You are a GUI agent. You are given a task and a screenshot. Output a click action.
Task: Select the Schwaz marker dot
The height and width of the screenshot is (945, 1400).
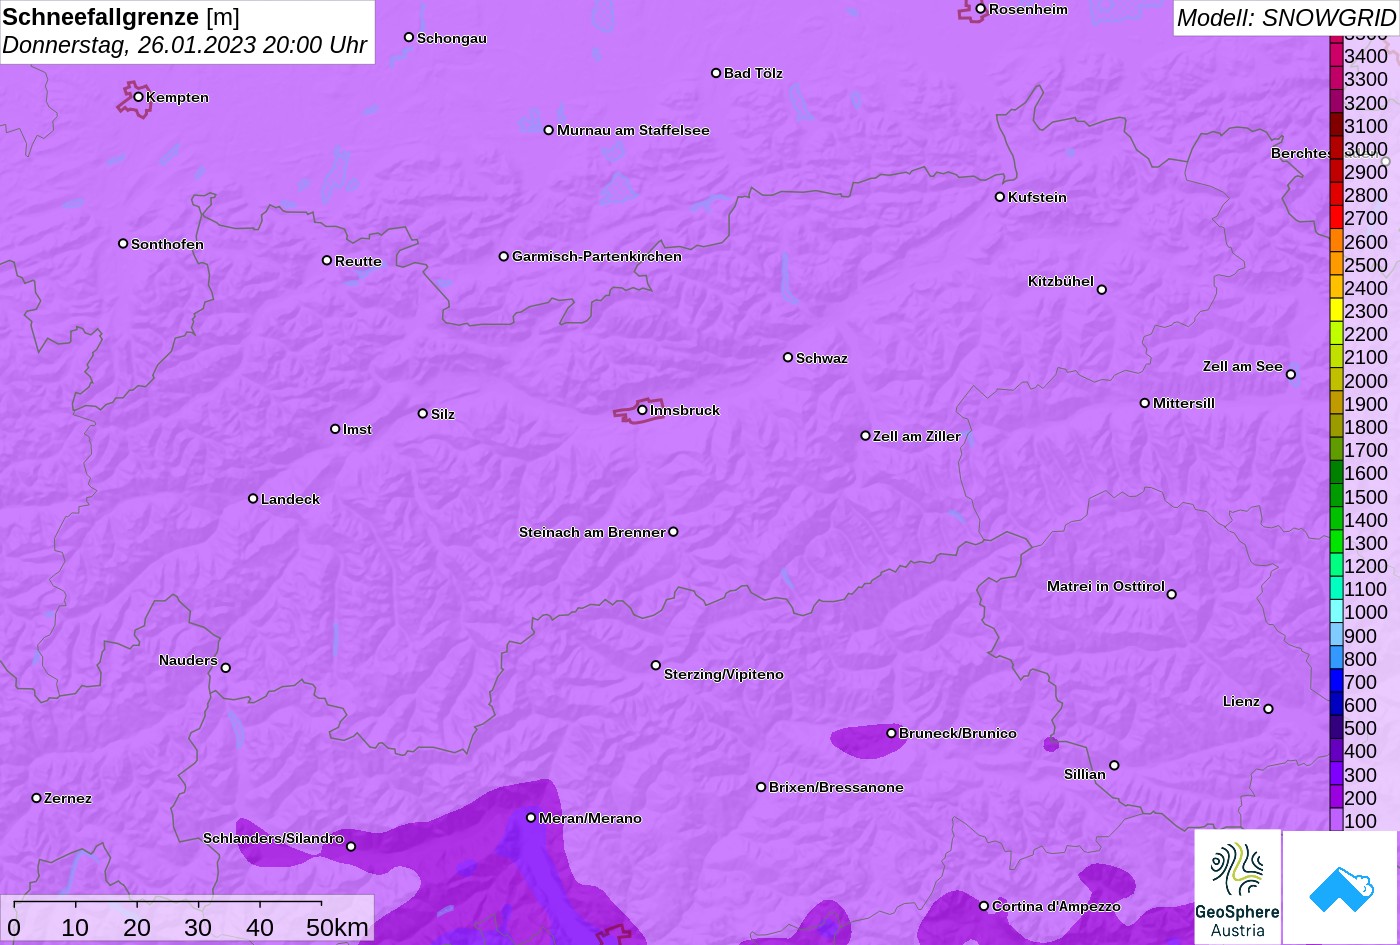pos(788,357)
